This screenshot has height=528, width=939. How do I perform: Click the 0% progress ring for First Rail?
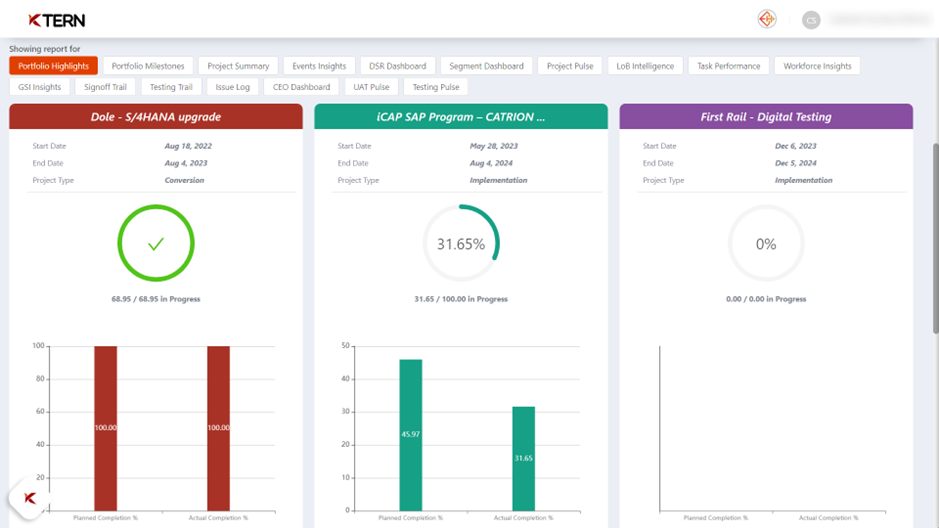pos(766,244)
